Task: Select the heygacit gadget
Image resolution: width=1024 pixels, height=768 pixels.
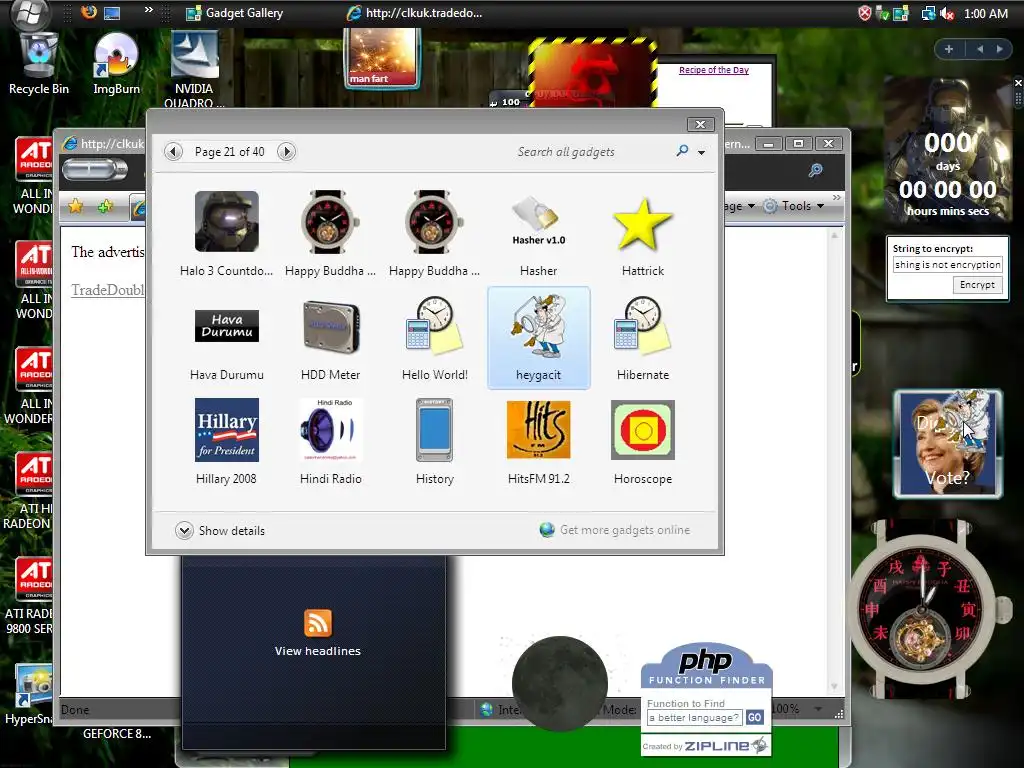Action: pyautogui.click(x=538, y=338)
